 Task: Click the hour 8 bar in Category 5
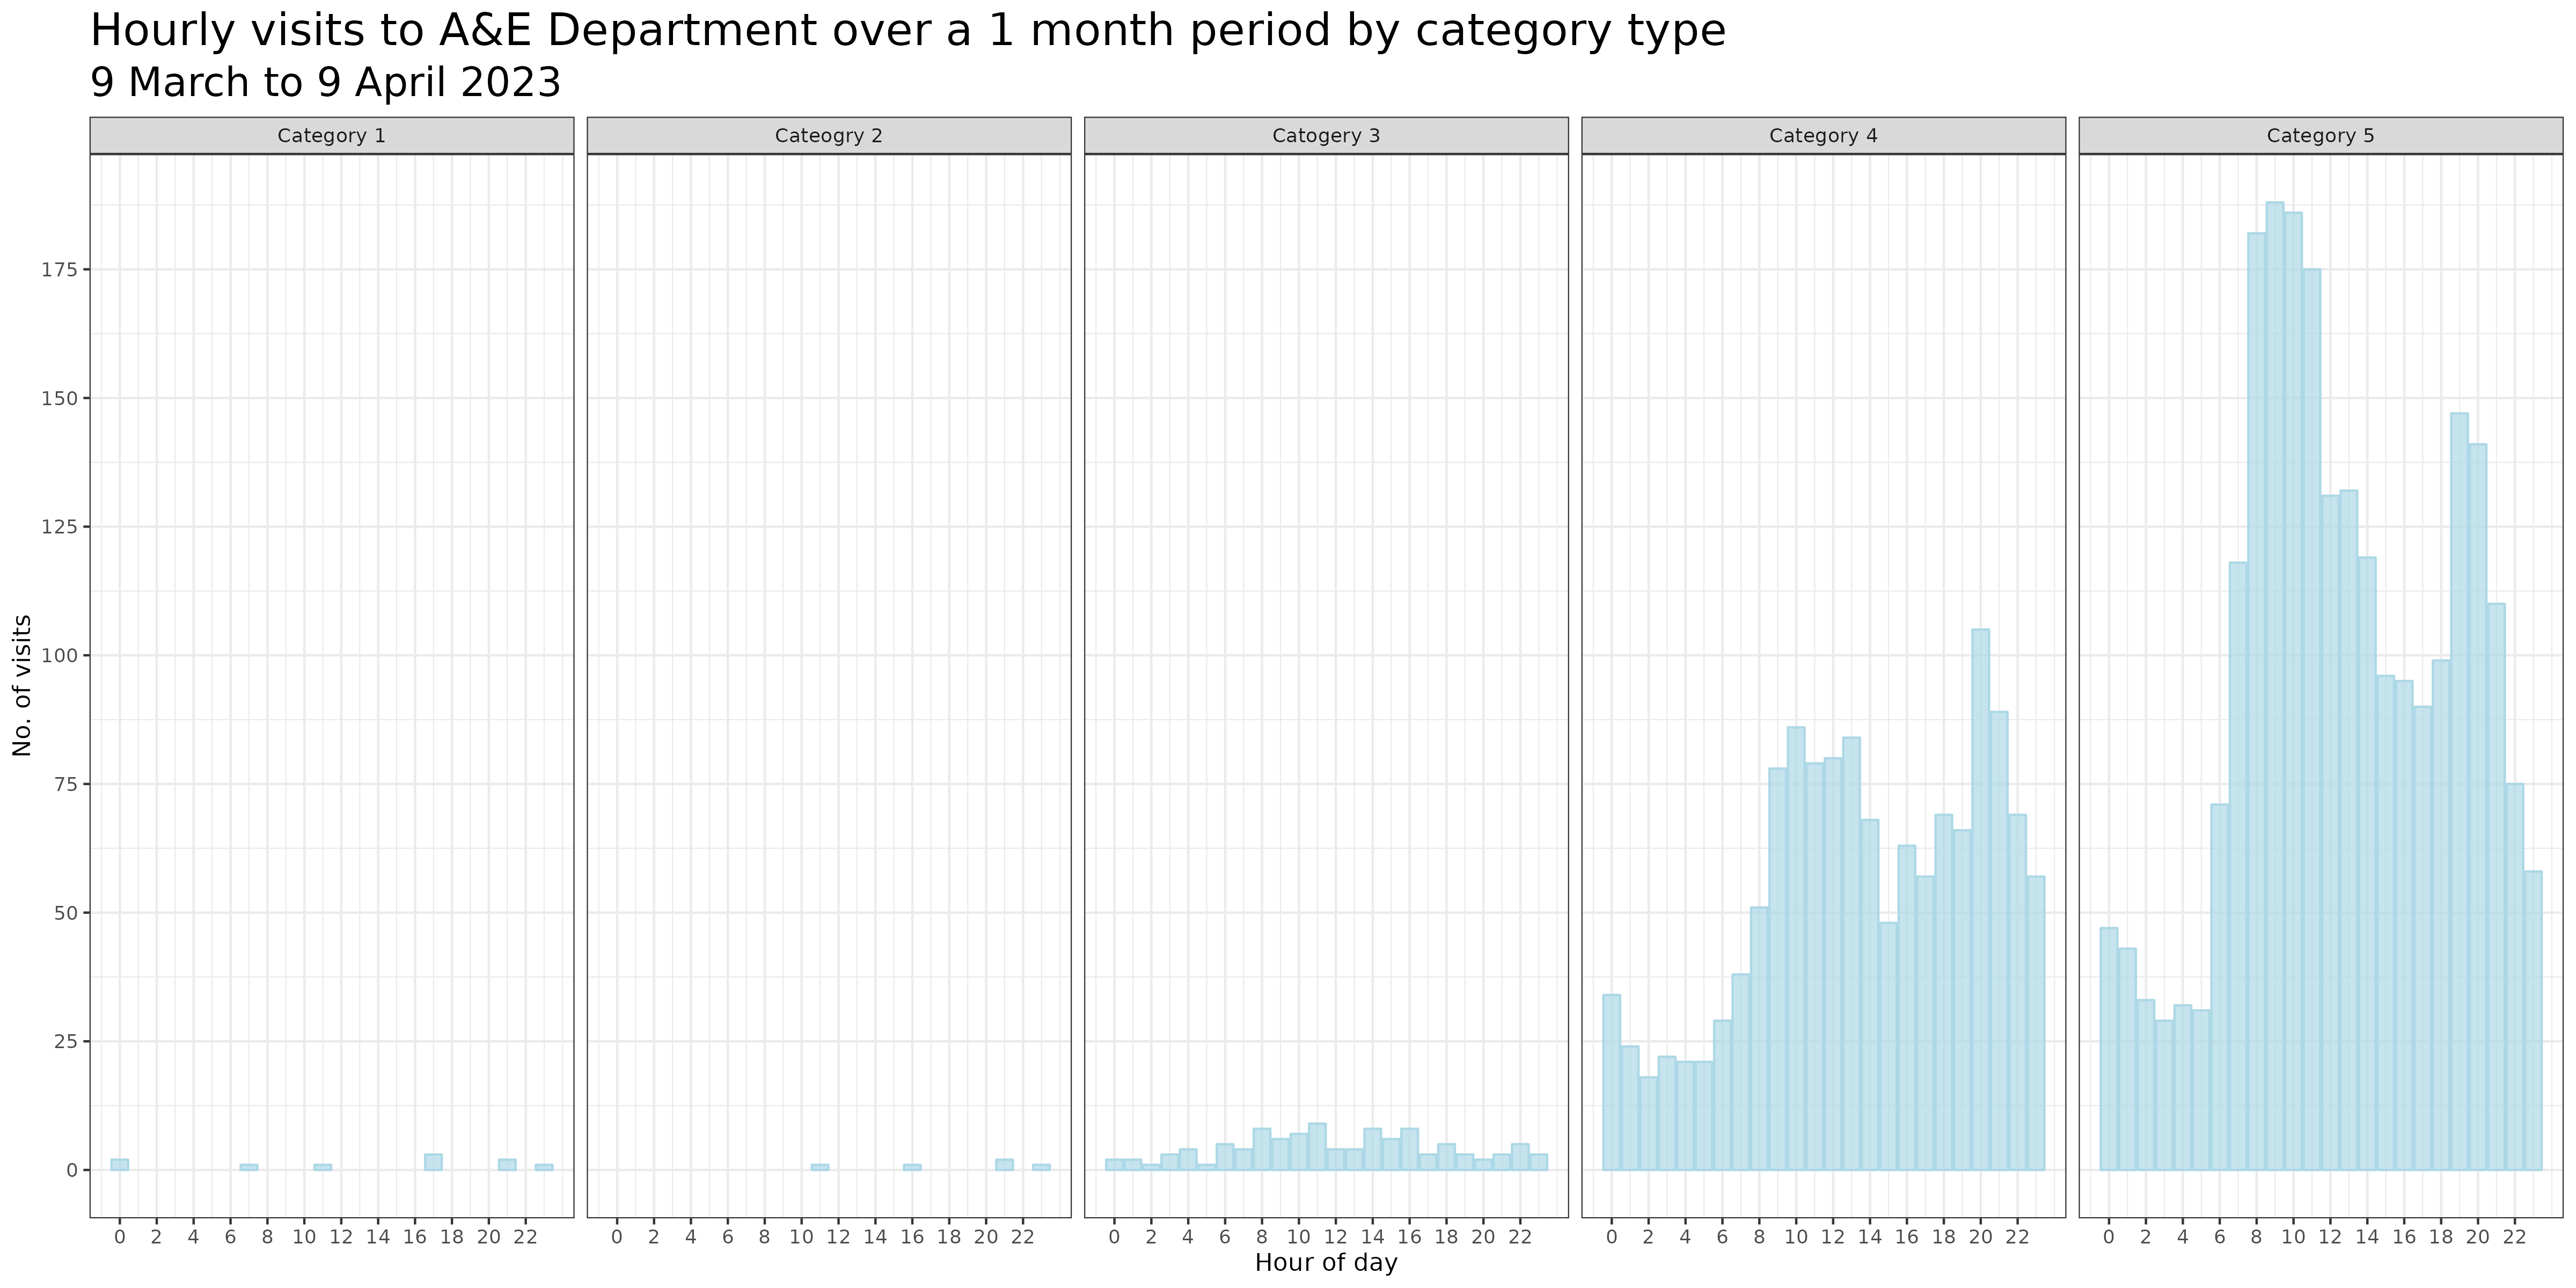click(2257, 701)
